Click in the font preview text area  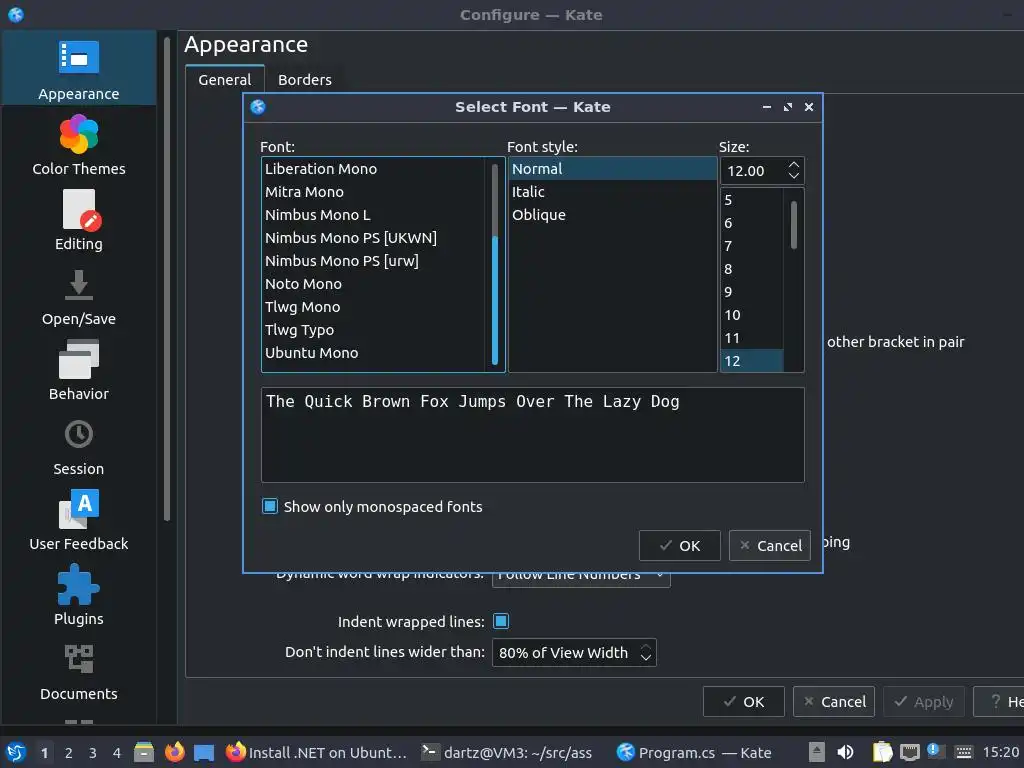pos(532,435)
